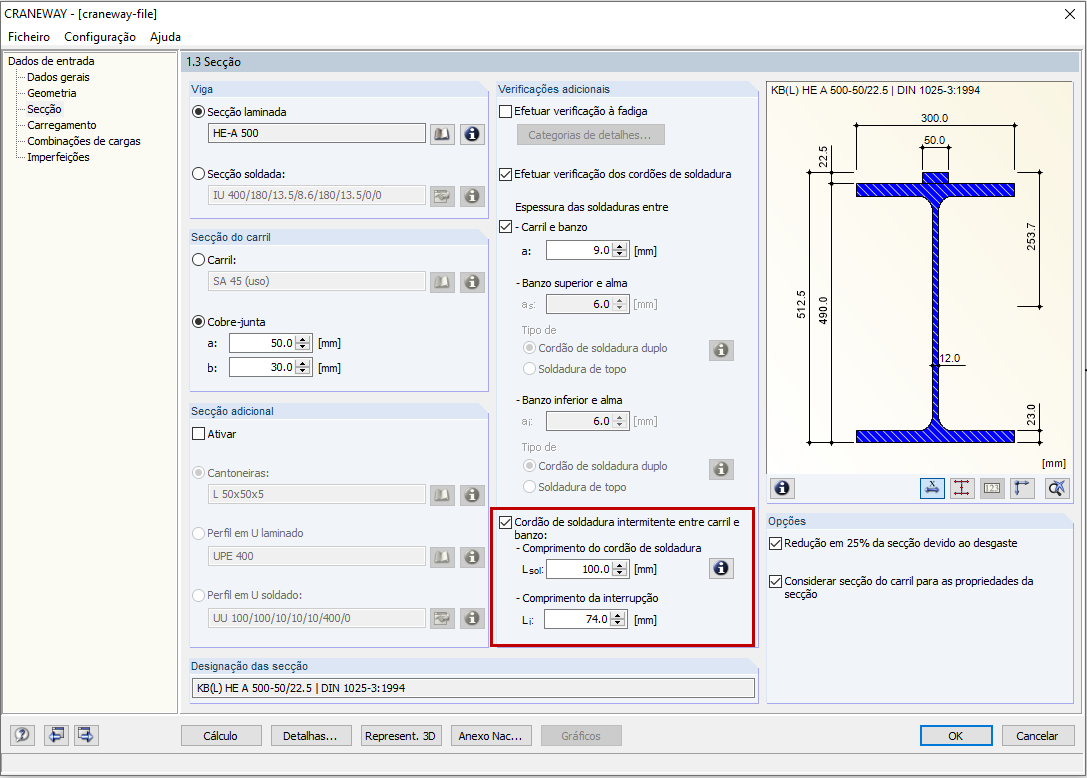Open welded section editor for IU 400

[442, 196]
